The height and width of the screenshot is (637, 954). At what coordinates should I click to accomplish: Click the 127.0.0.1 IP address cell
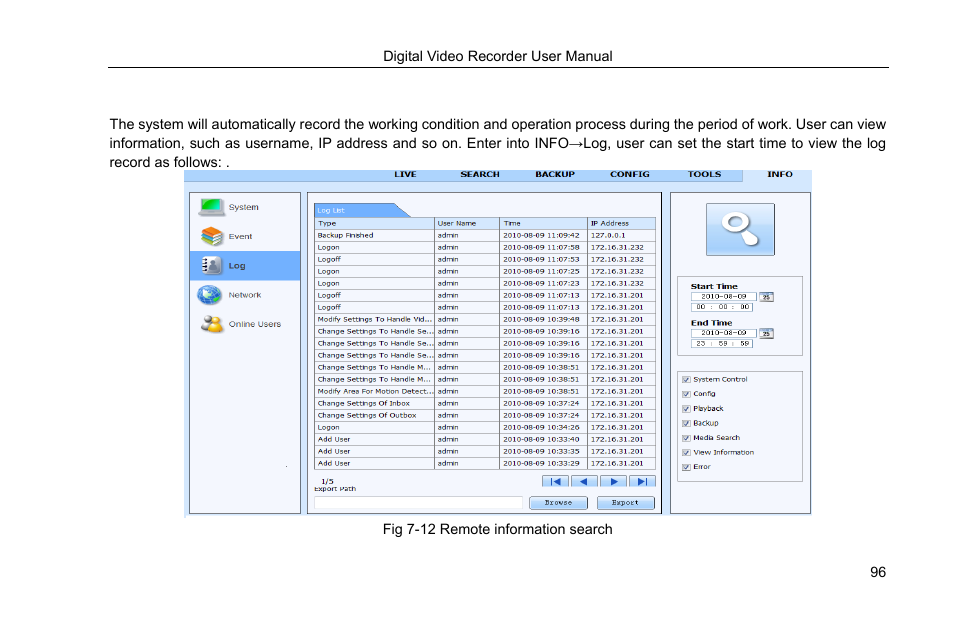pos(622,235)
